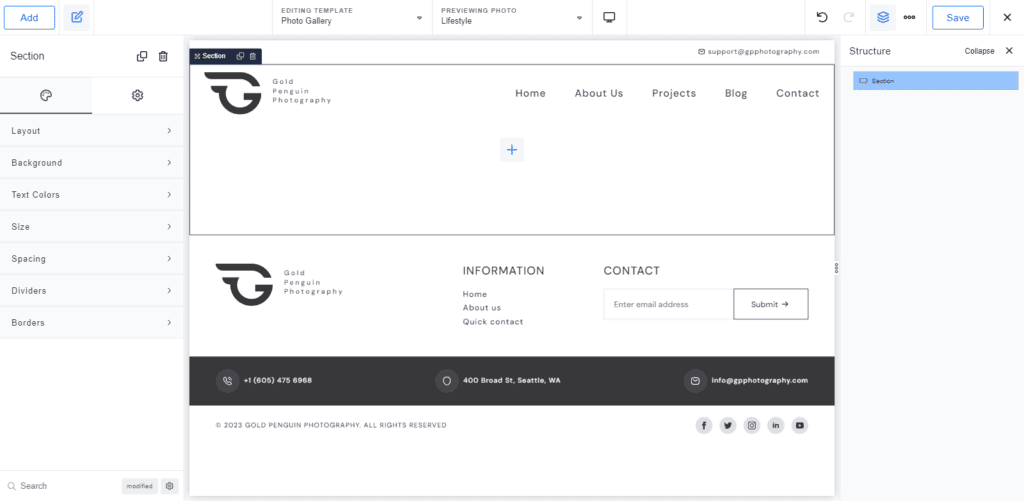Click the Search field in left panel
Image resolution: width=1024 pixels, height=501 pixels.
(60, 486)
